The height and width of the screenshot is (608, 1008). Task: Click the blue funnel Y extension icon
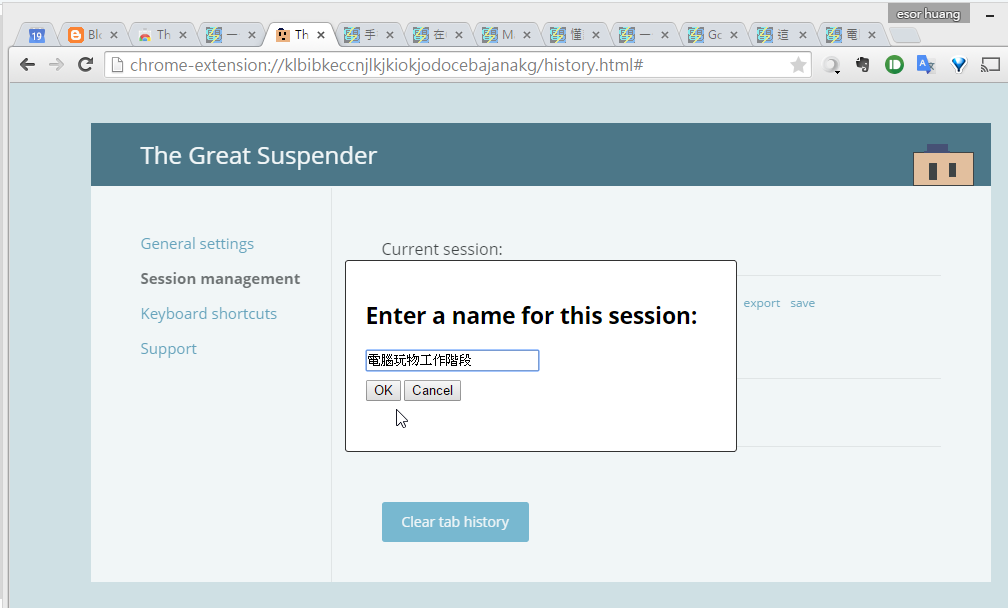[x=958, y=64]
